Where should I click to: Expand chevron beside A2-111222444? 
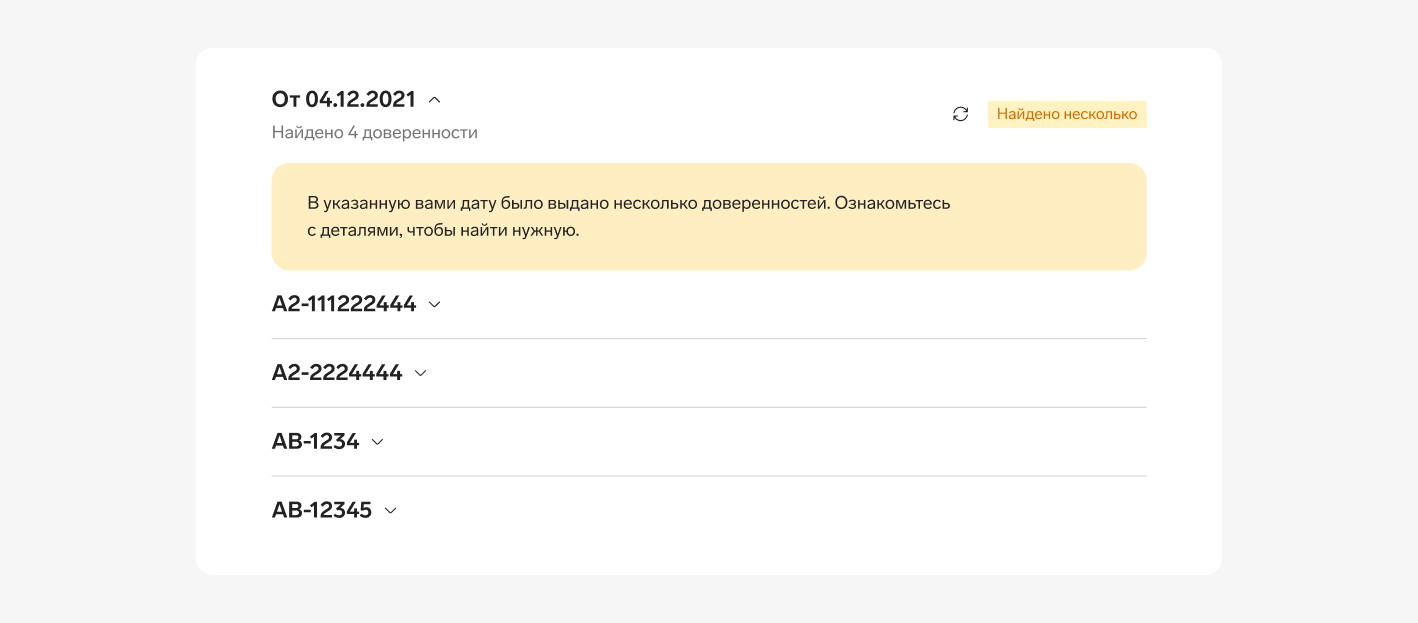(x=434, y=305)
